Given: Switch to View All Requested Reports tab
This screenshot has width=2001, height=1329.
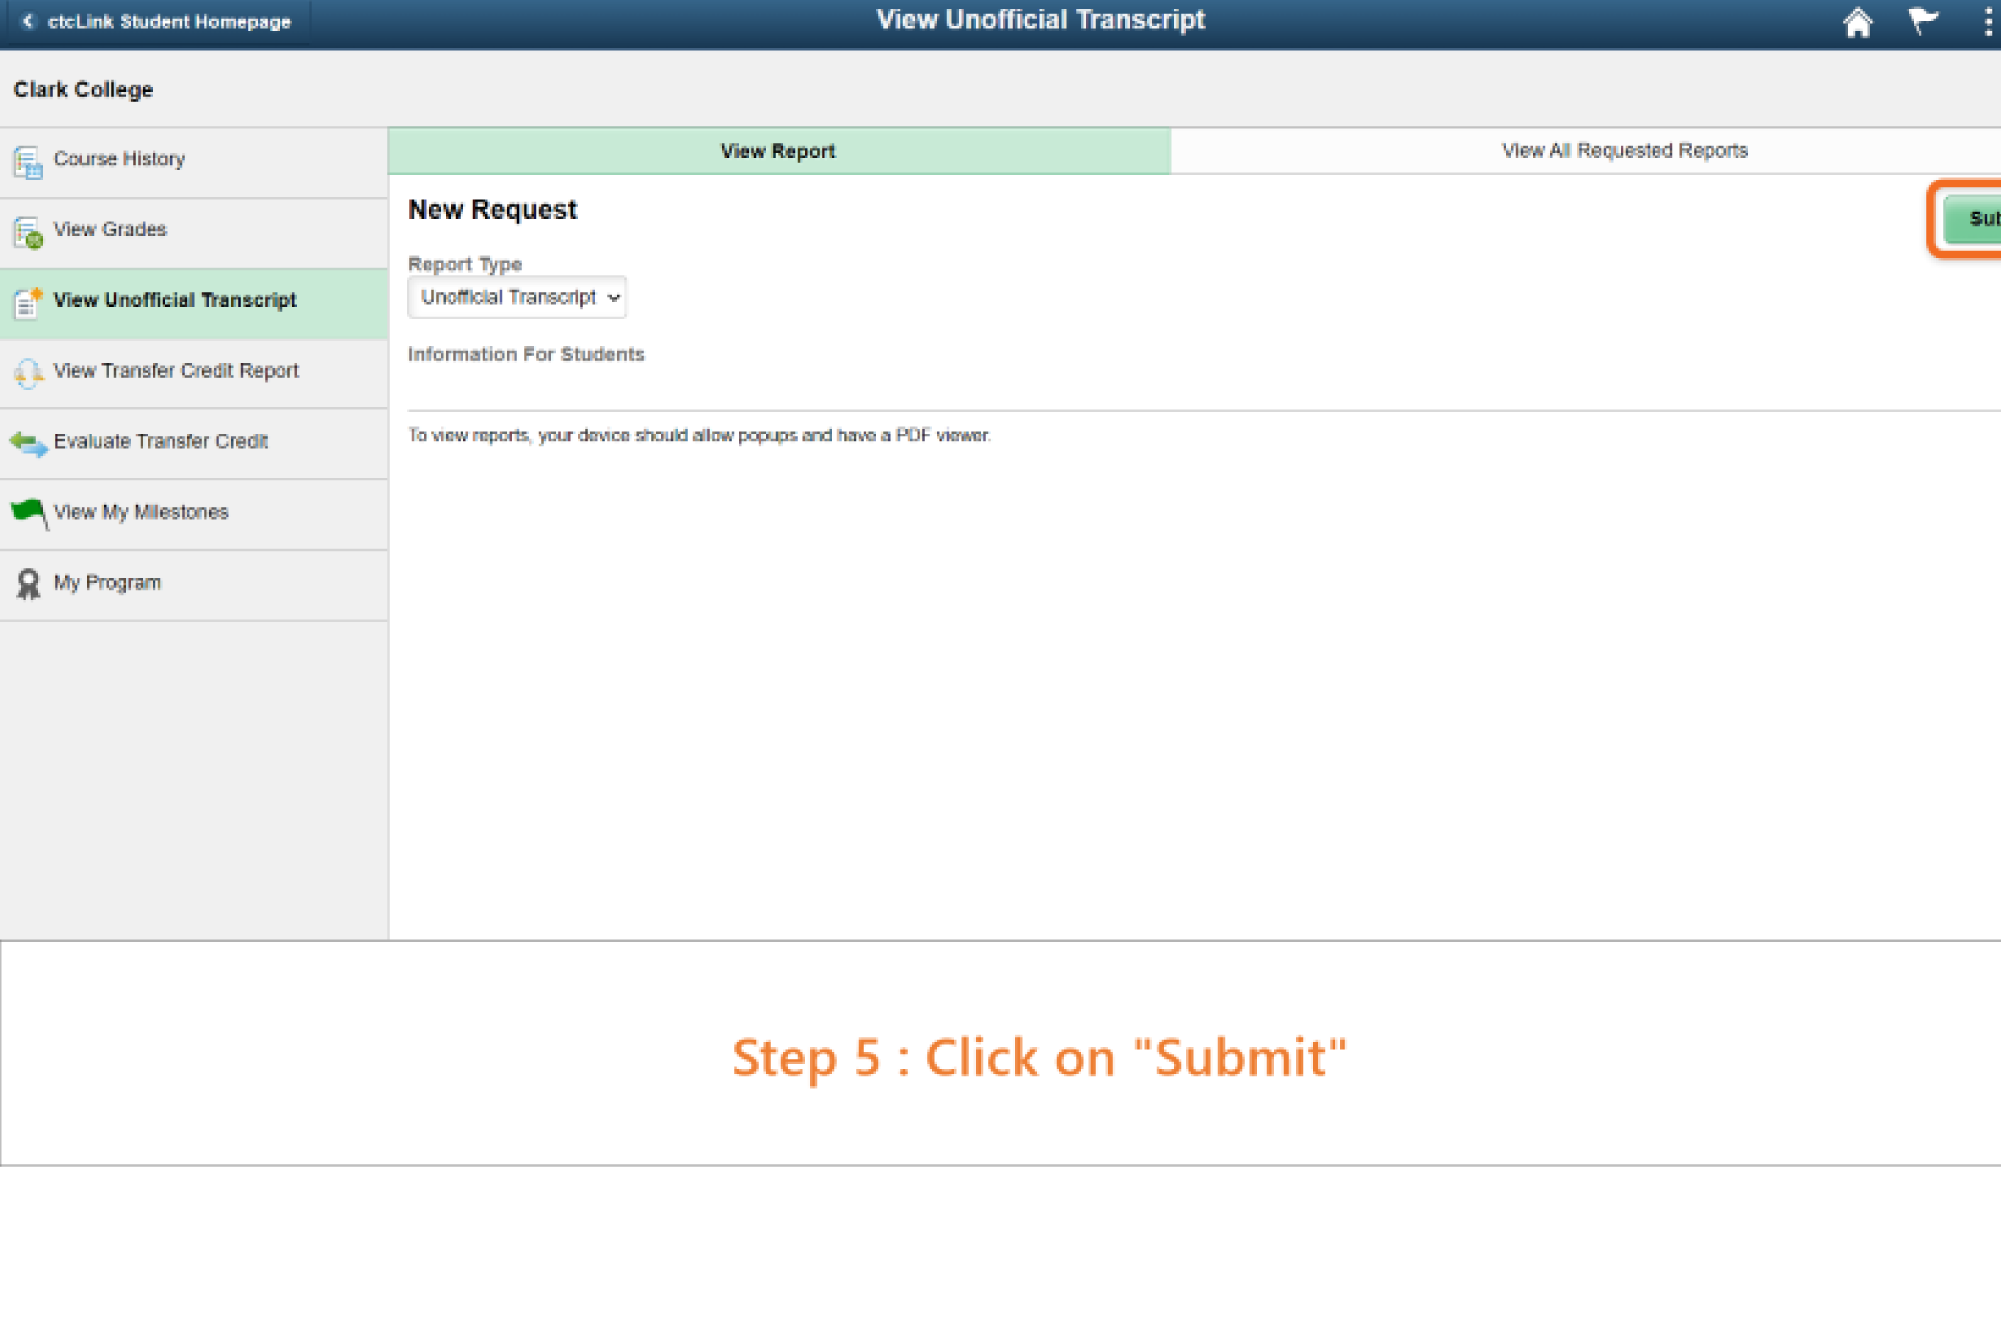Looking at the screenshot, I should 1624,151.
